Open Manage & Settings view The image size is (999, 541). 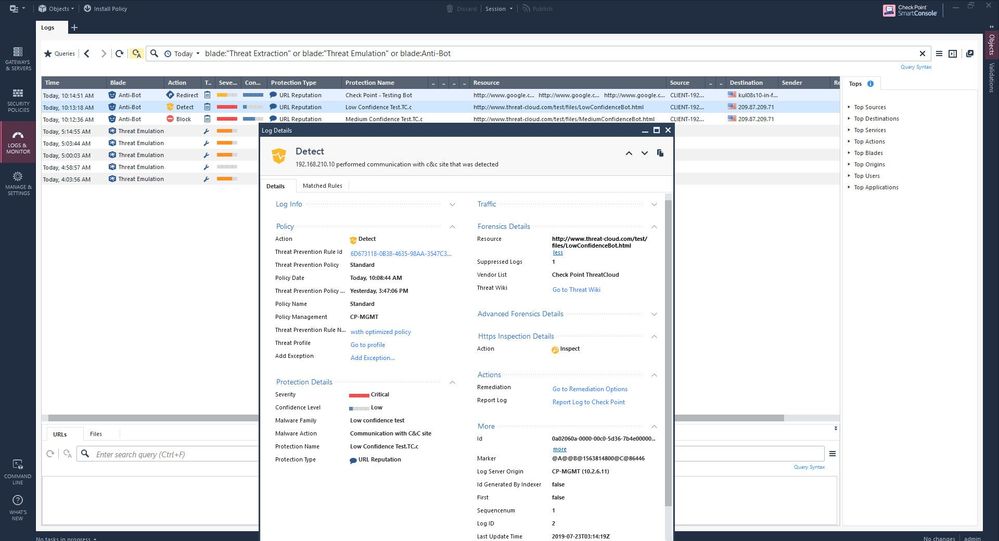18,184
